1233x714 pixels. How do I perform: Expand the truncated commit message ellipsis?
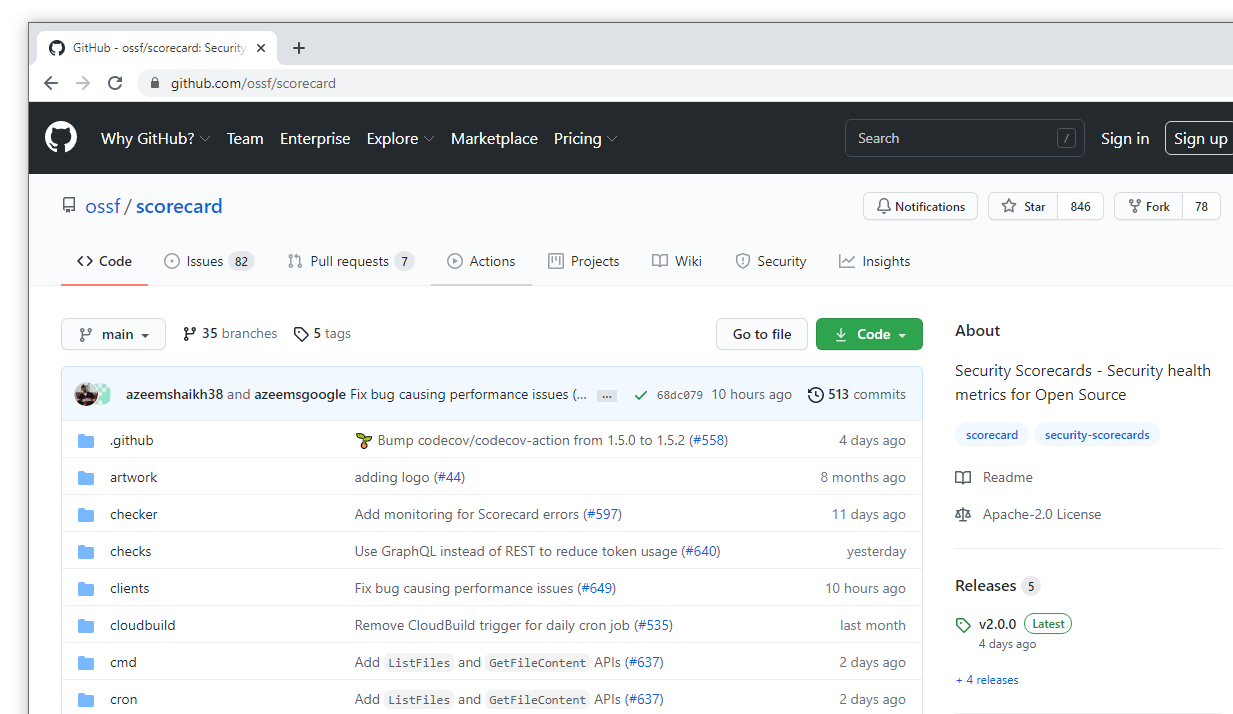coord(606,395)
